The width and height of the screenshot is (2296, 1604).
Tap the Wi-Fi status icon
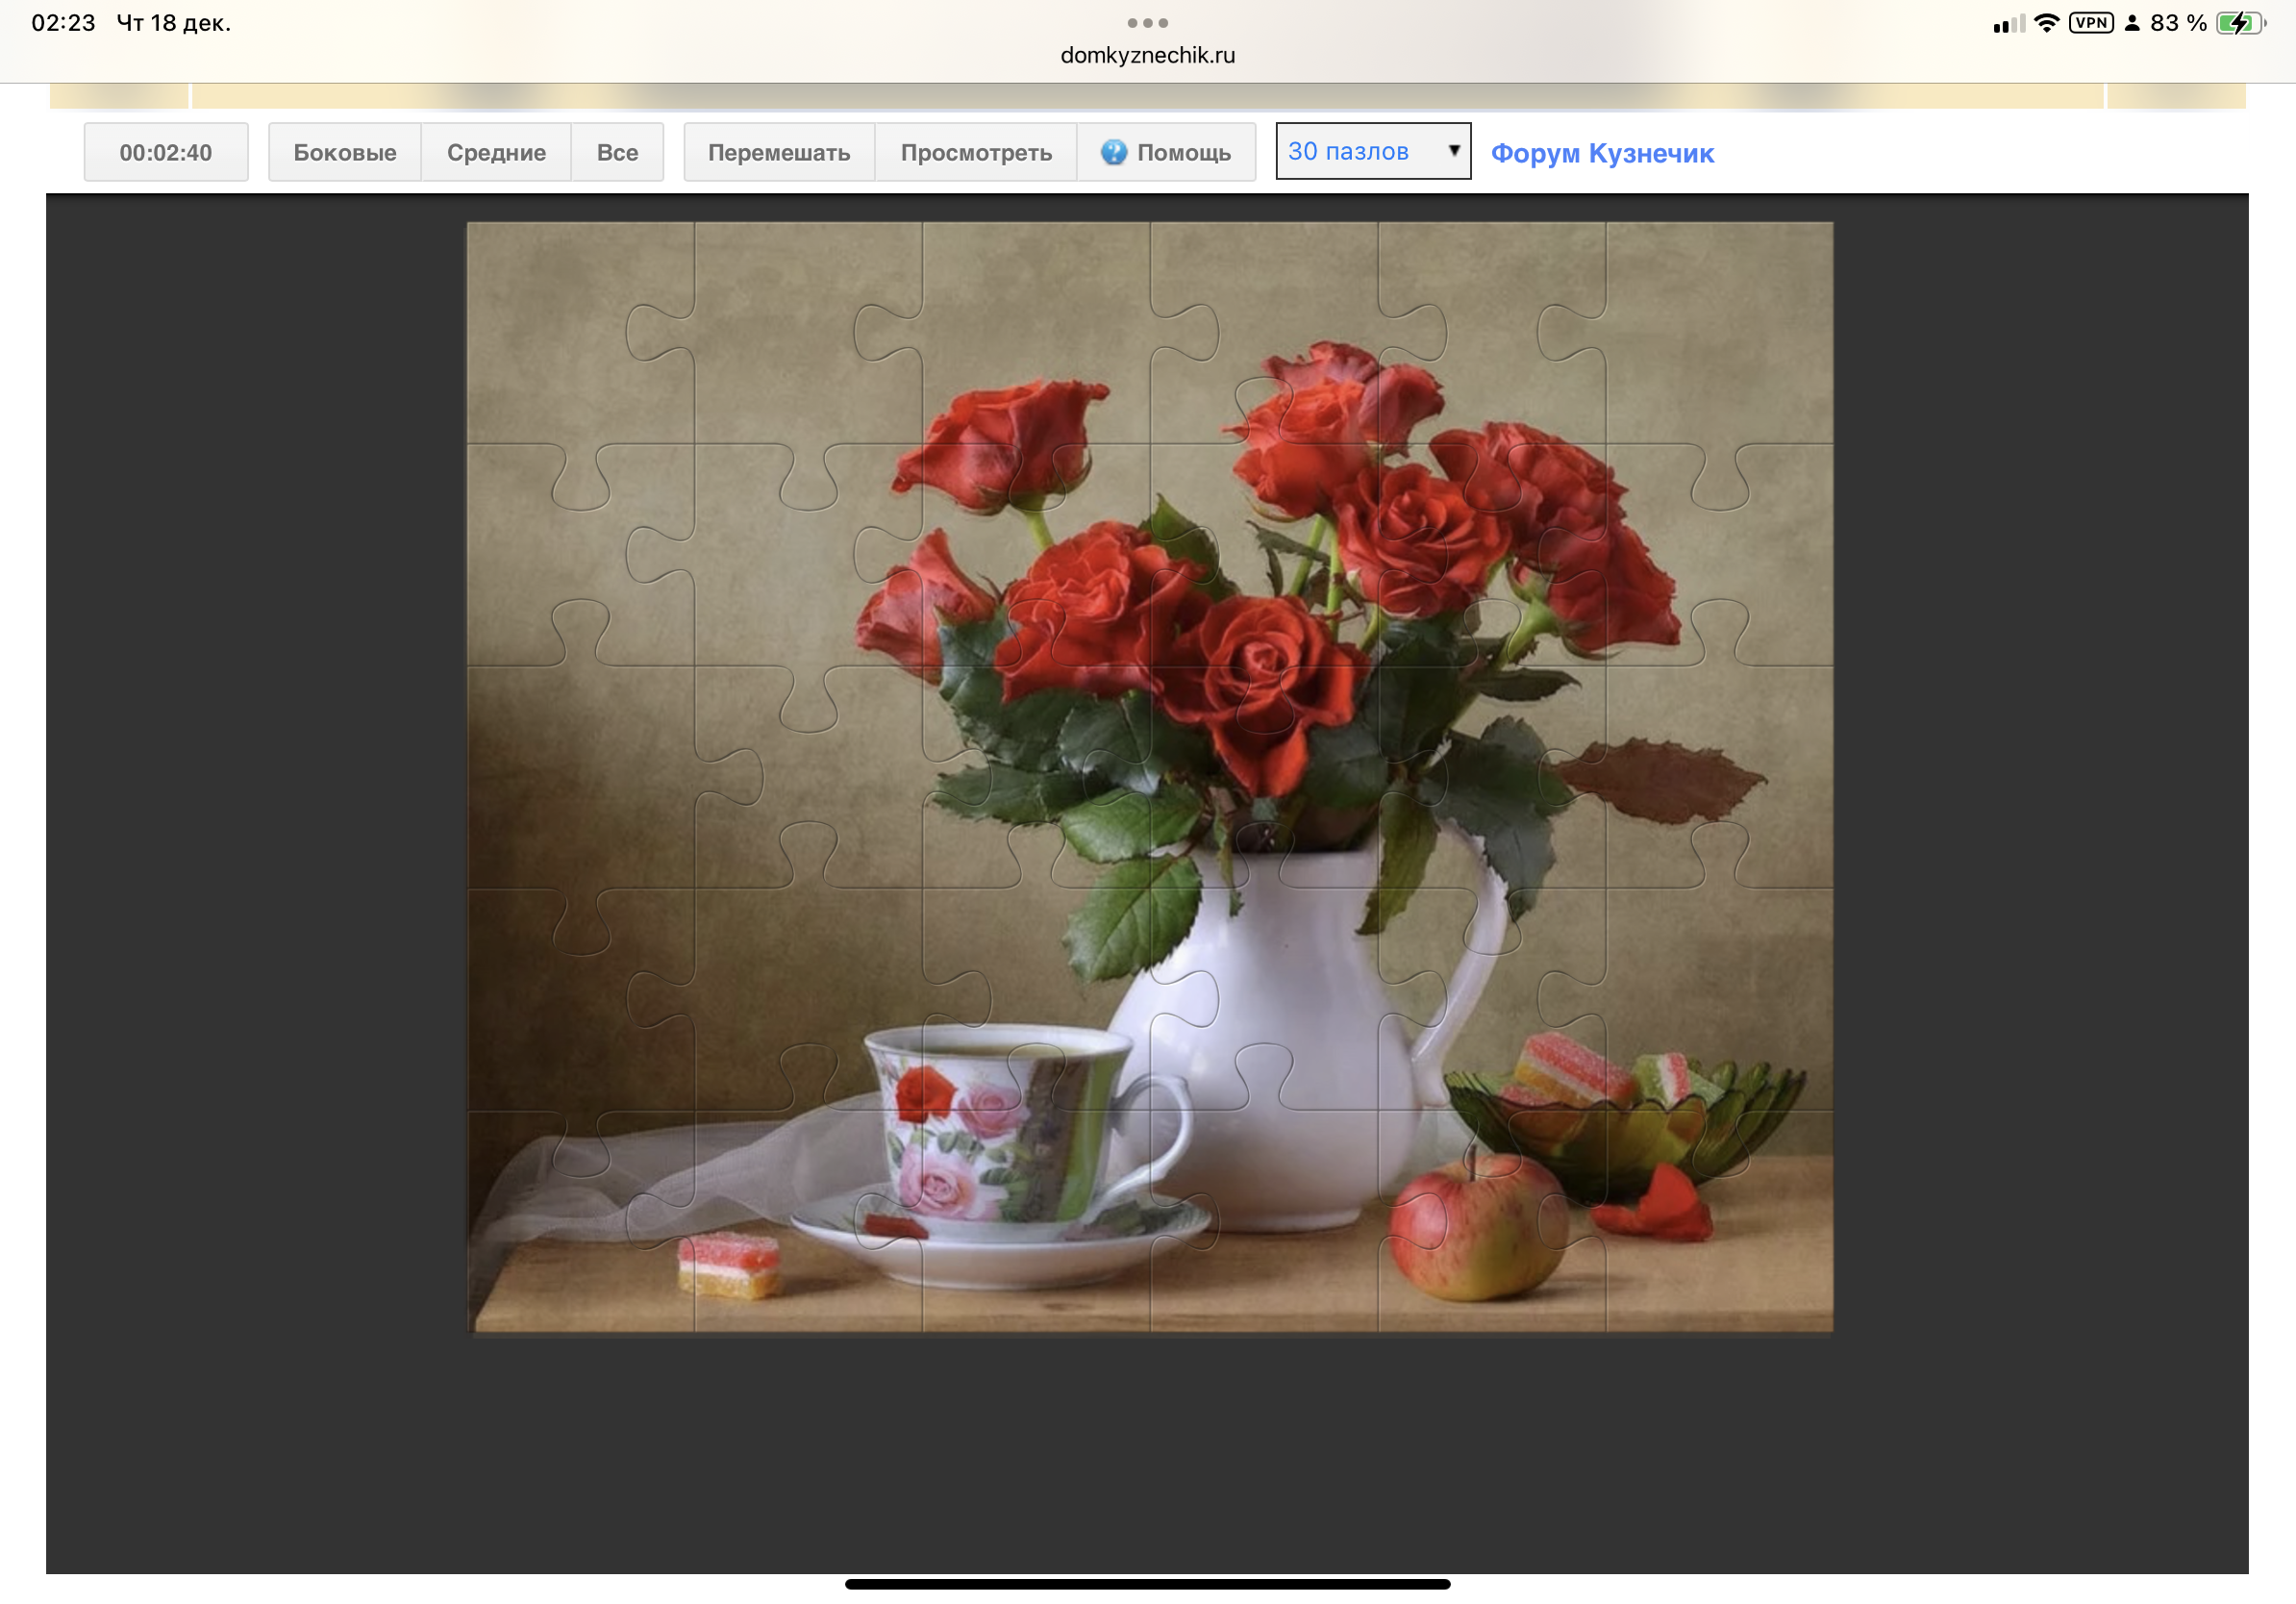2046,23
